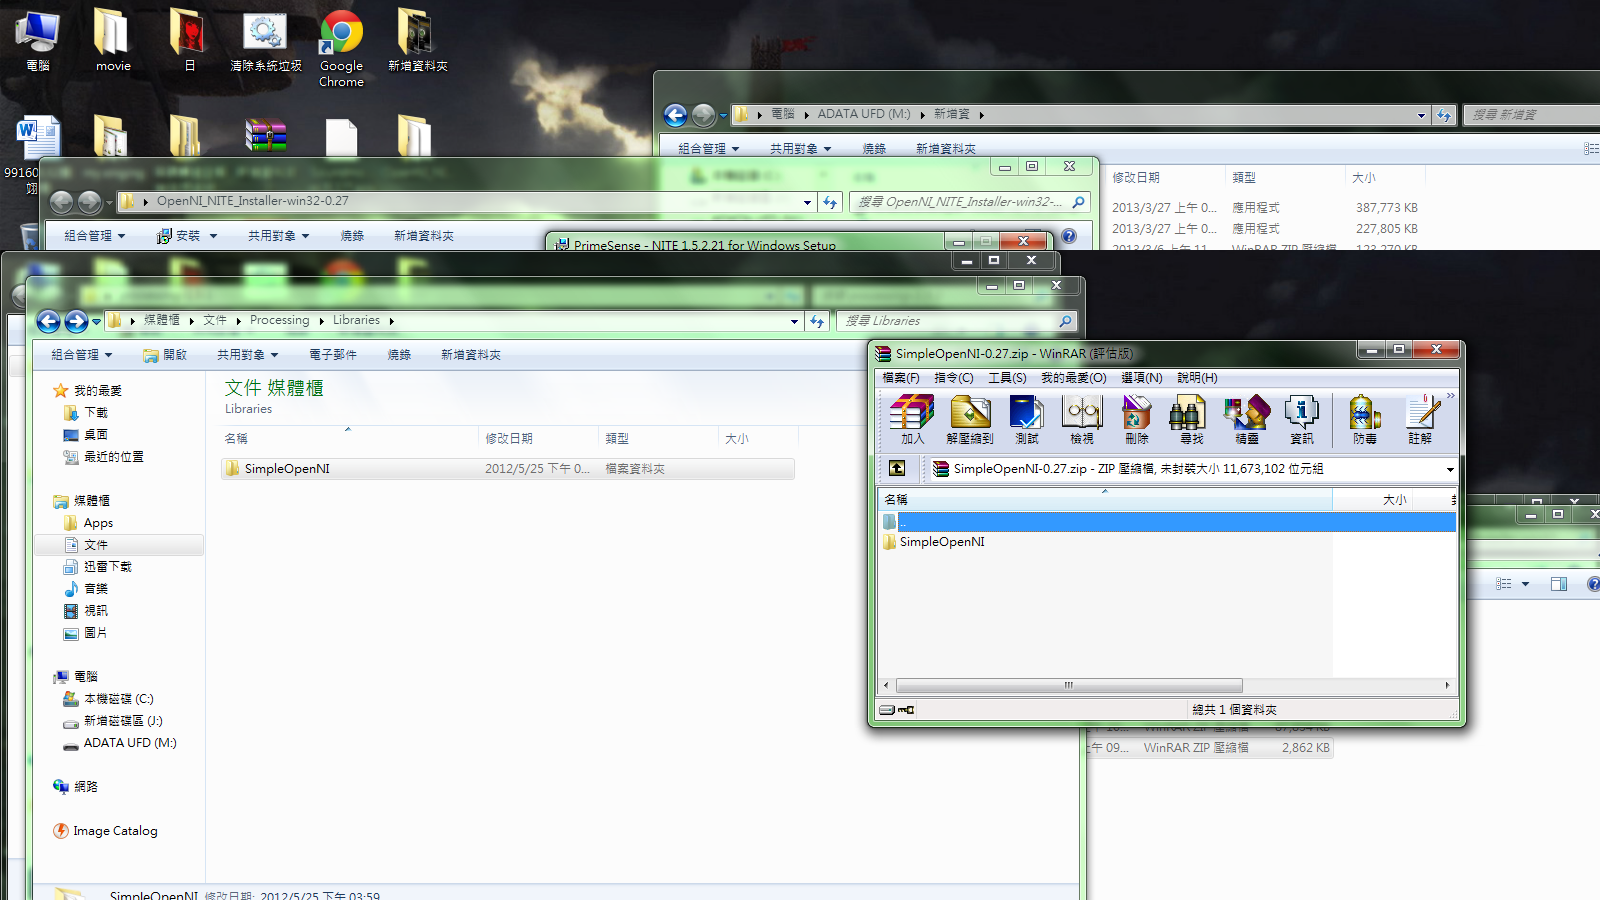Click the WinRAR 防毒 (Virus scan) icon

point(1365,419)
